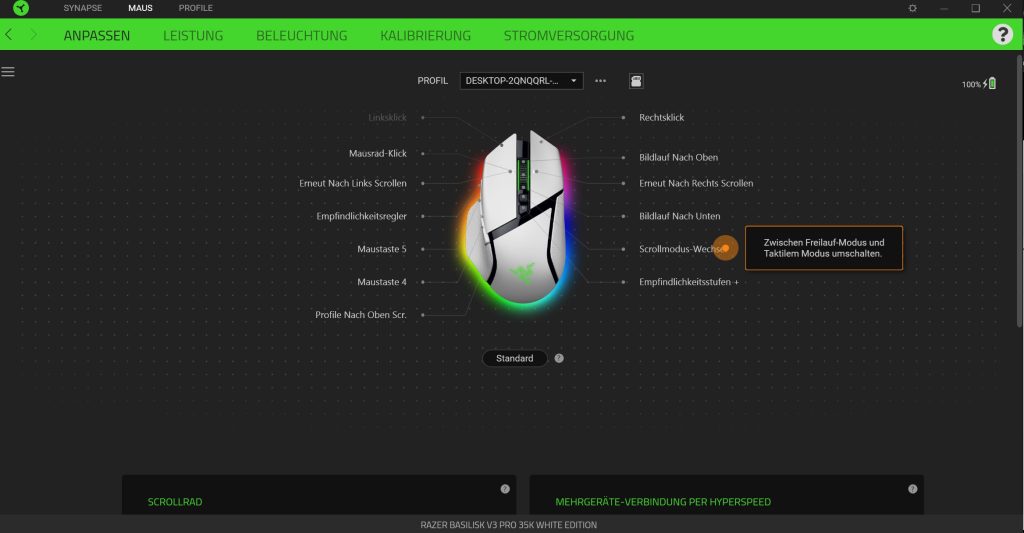Click the Standard mode button
Viewport: 1024px width, 533px height.
point(515,358)
